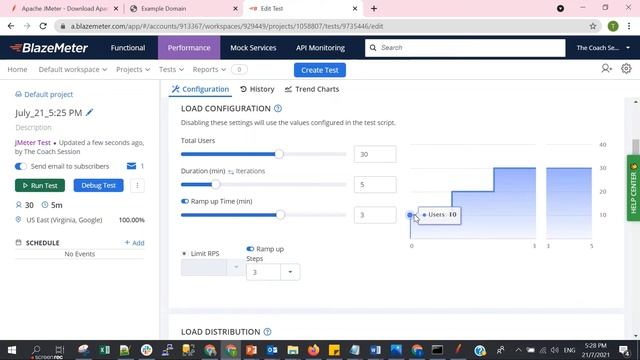Switch to Performance tab
Image resolution: width=640 pixels, height=360 pixels.
point(189,48)
